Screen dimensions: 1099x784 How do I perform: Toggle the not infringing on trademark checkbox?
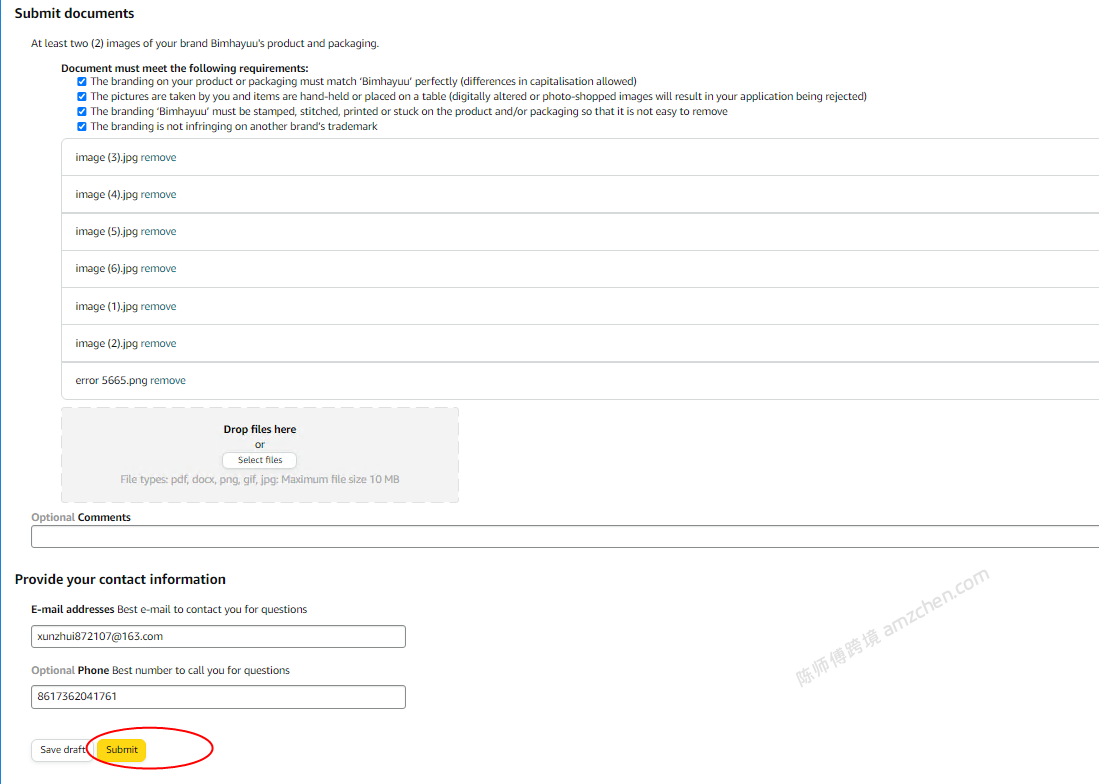click(82, 127)
